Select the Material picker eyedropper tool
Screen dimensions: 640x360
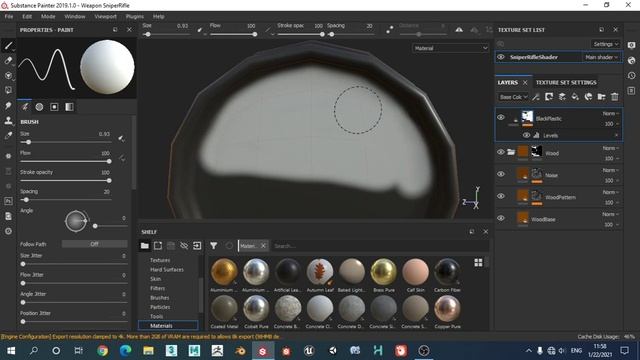coord(8,136)
